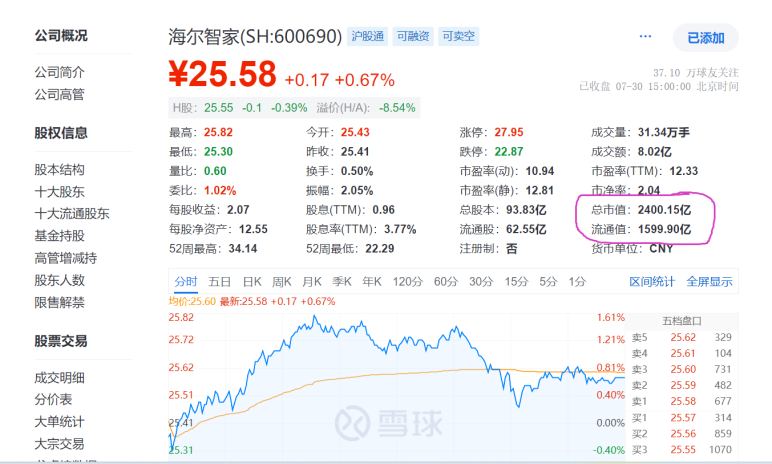Click the 跌停 value 22.87
This screenshot has width=772, height=464.
(509, 152)
